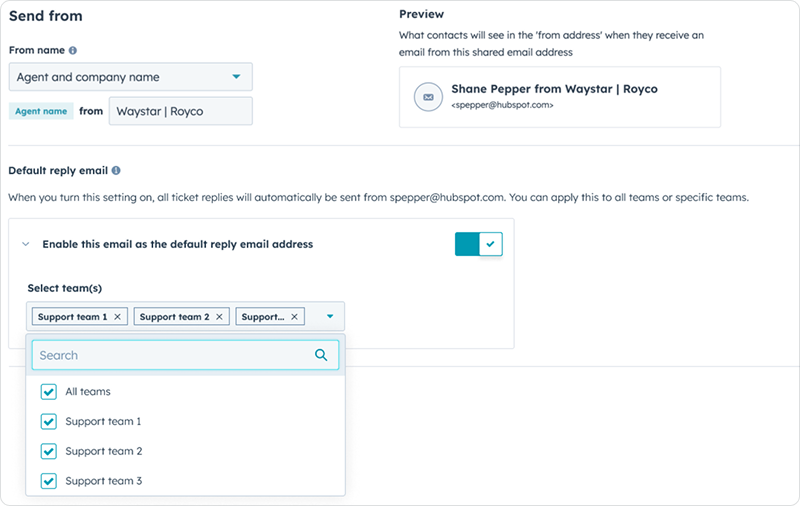800x506 pixels.
Task: Click the Support team 1 tag label
Action: (x=72, y=317)
